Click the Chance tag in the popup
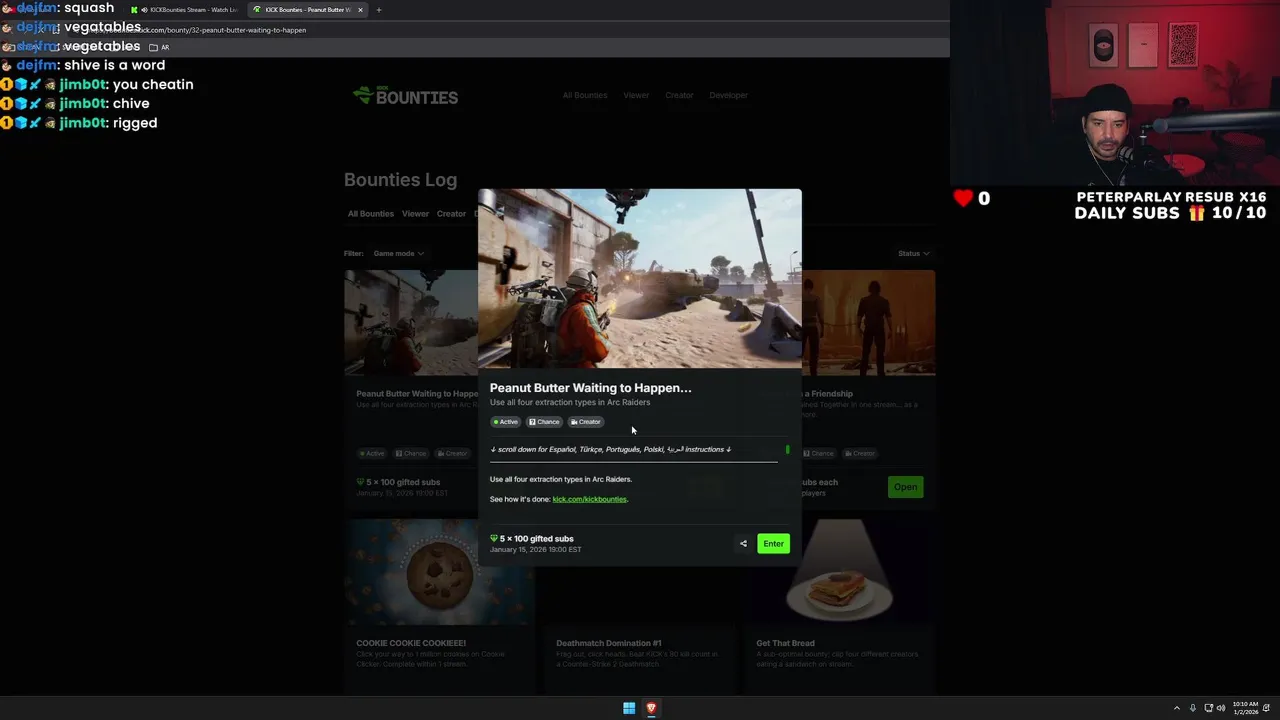The image size is (1280, 720). (x=544, y=422)
